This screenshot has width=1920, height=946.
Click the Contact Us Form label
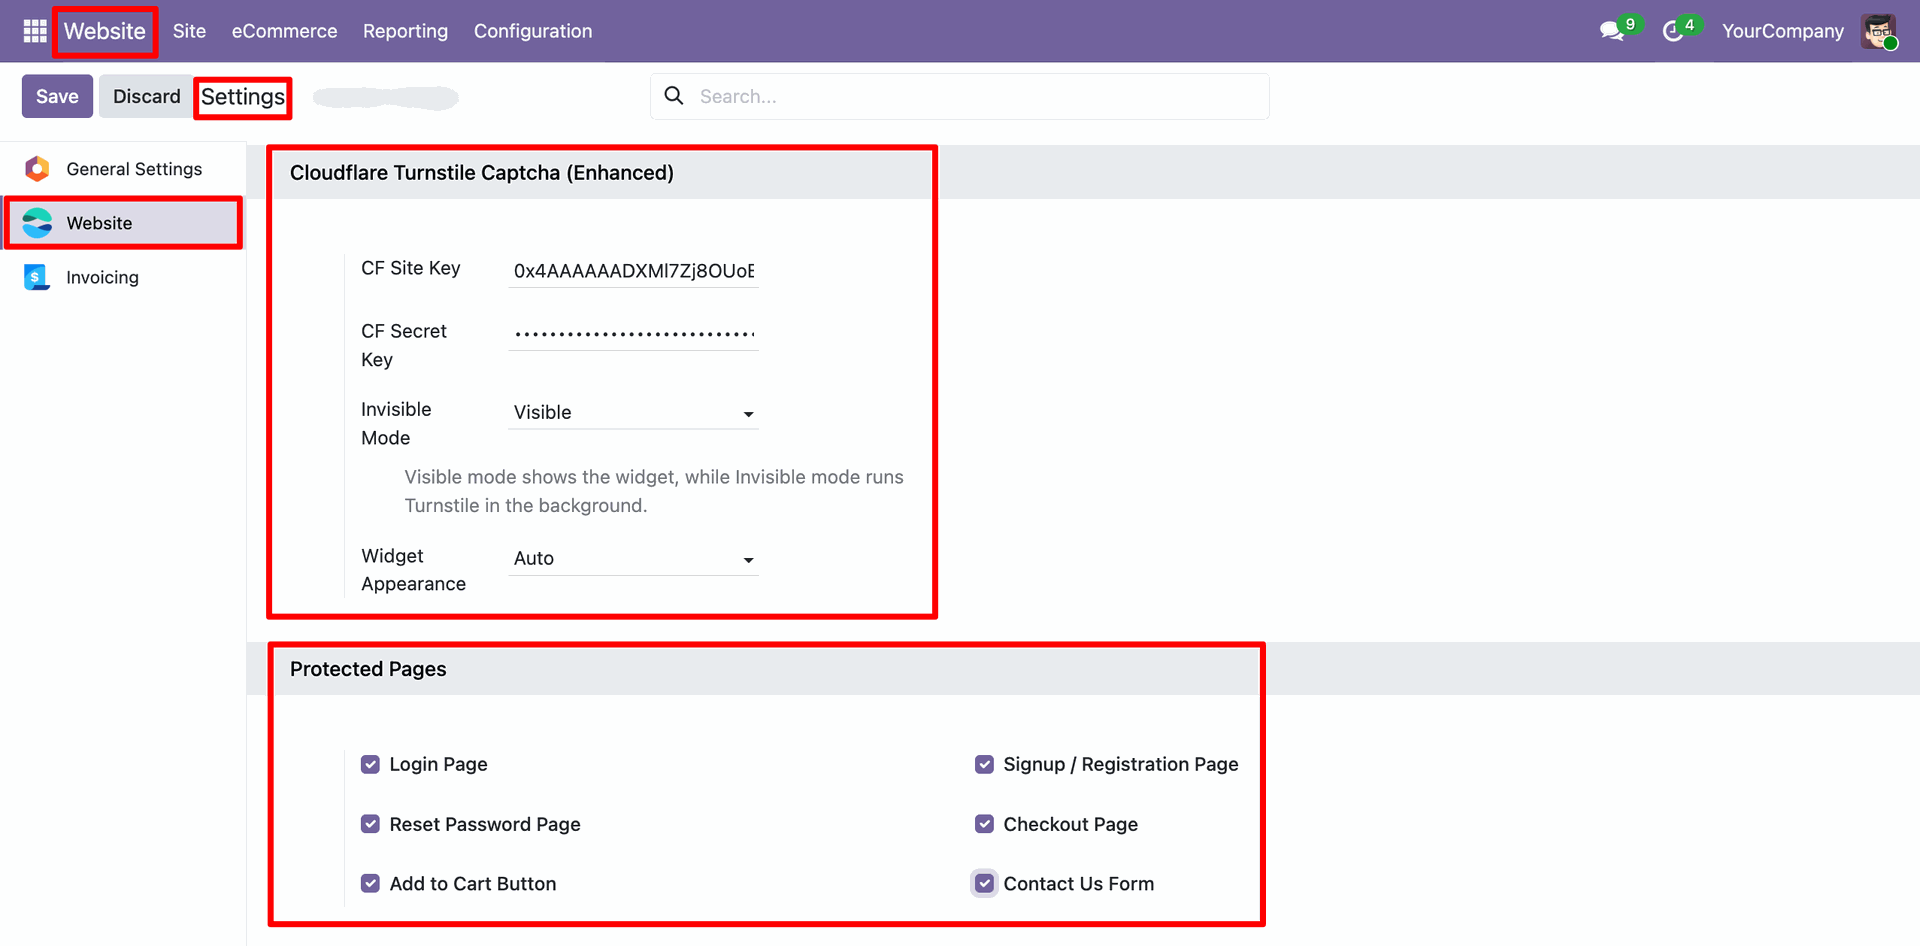1078,883
